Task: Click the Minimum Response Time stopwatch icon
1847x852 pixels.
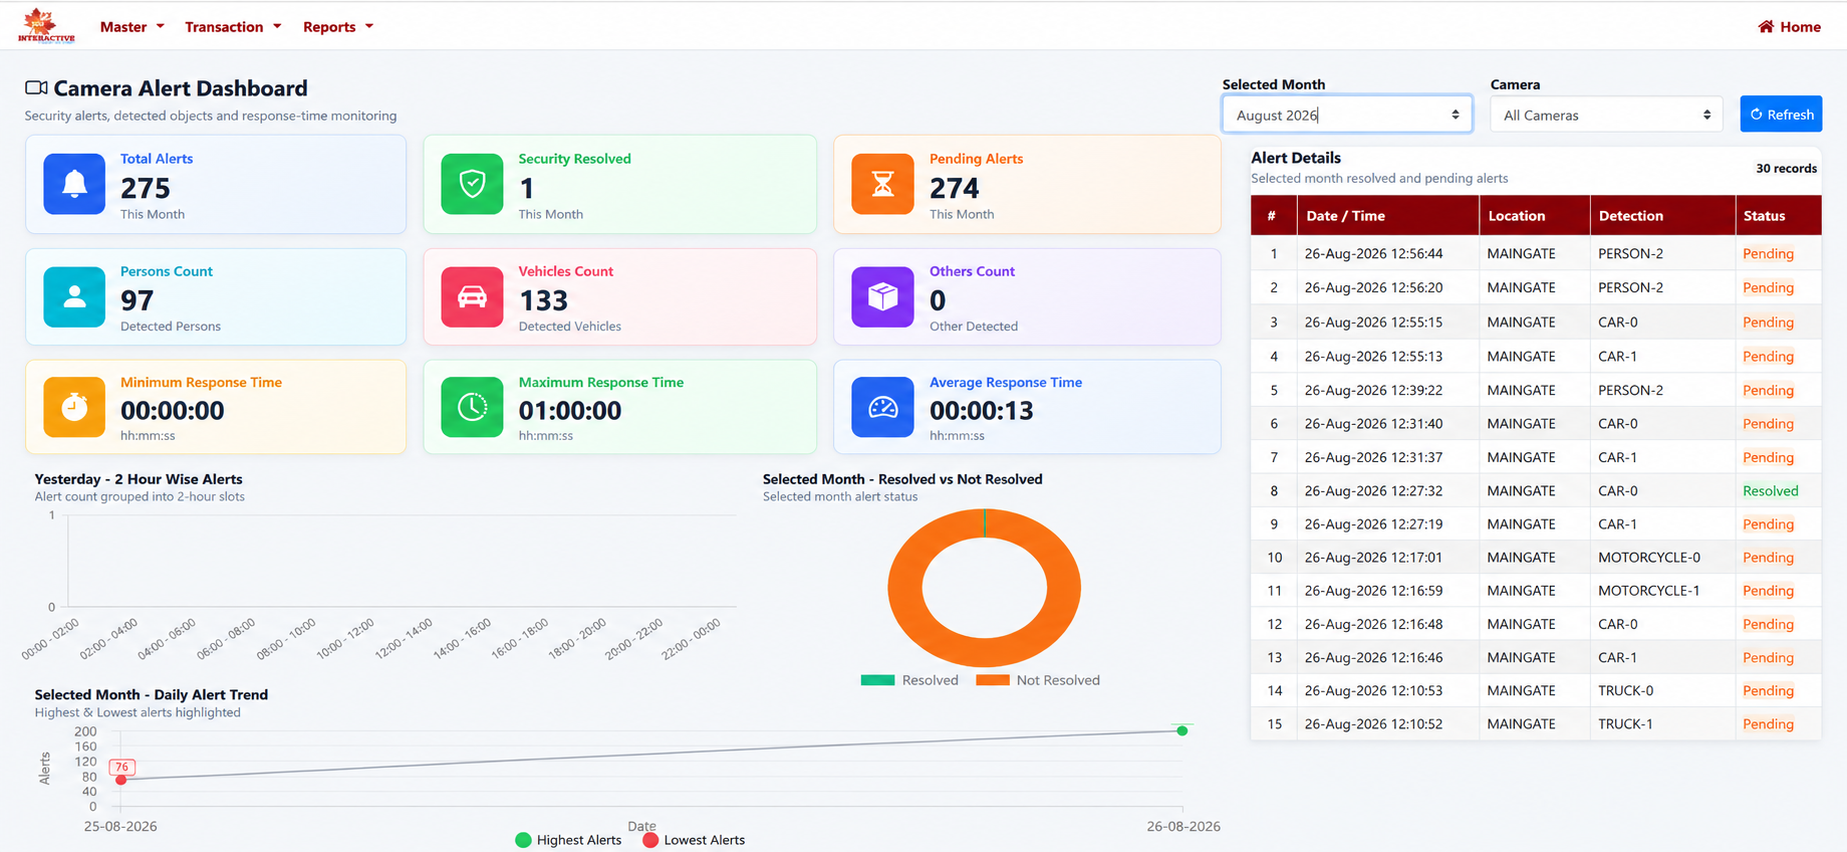Action: [x=74, y=407]
